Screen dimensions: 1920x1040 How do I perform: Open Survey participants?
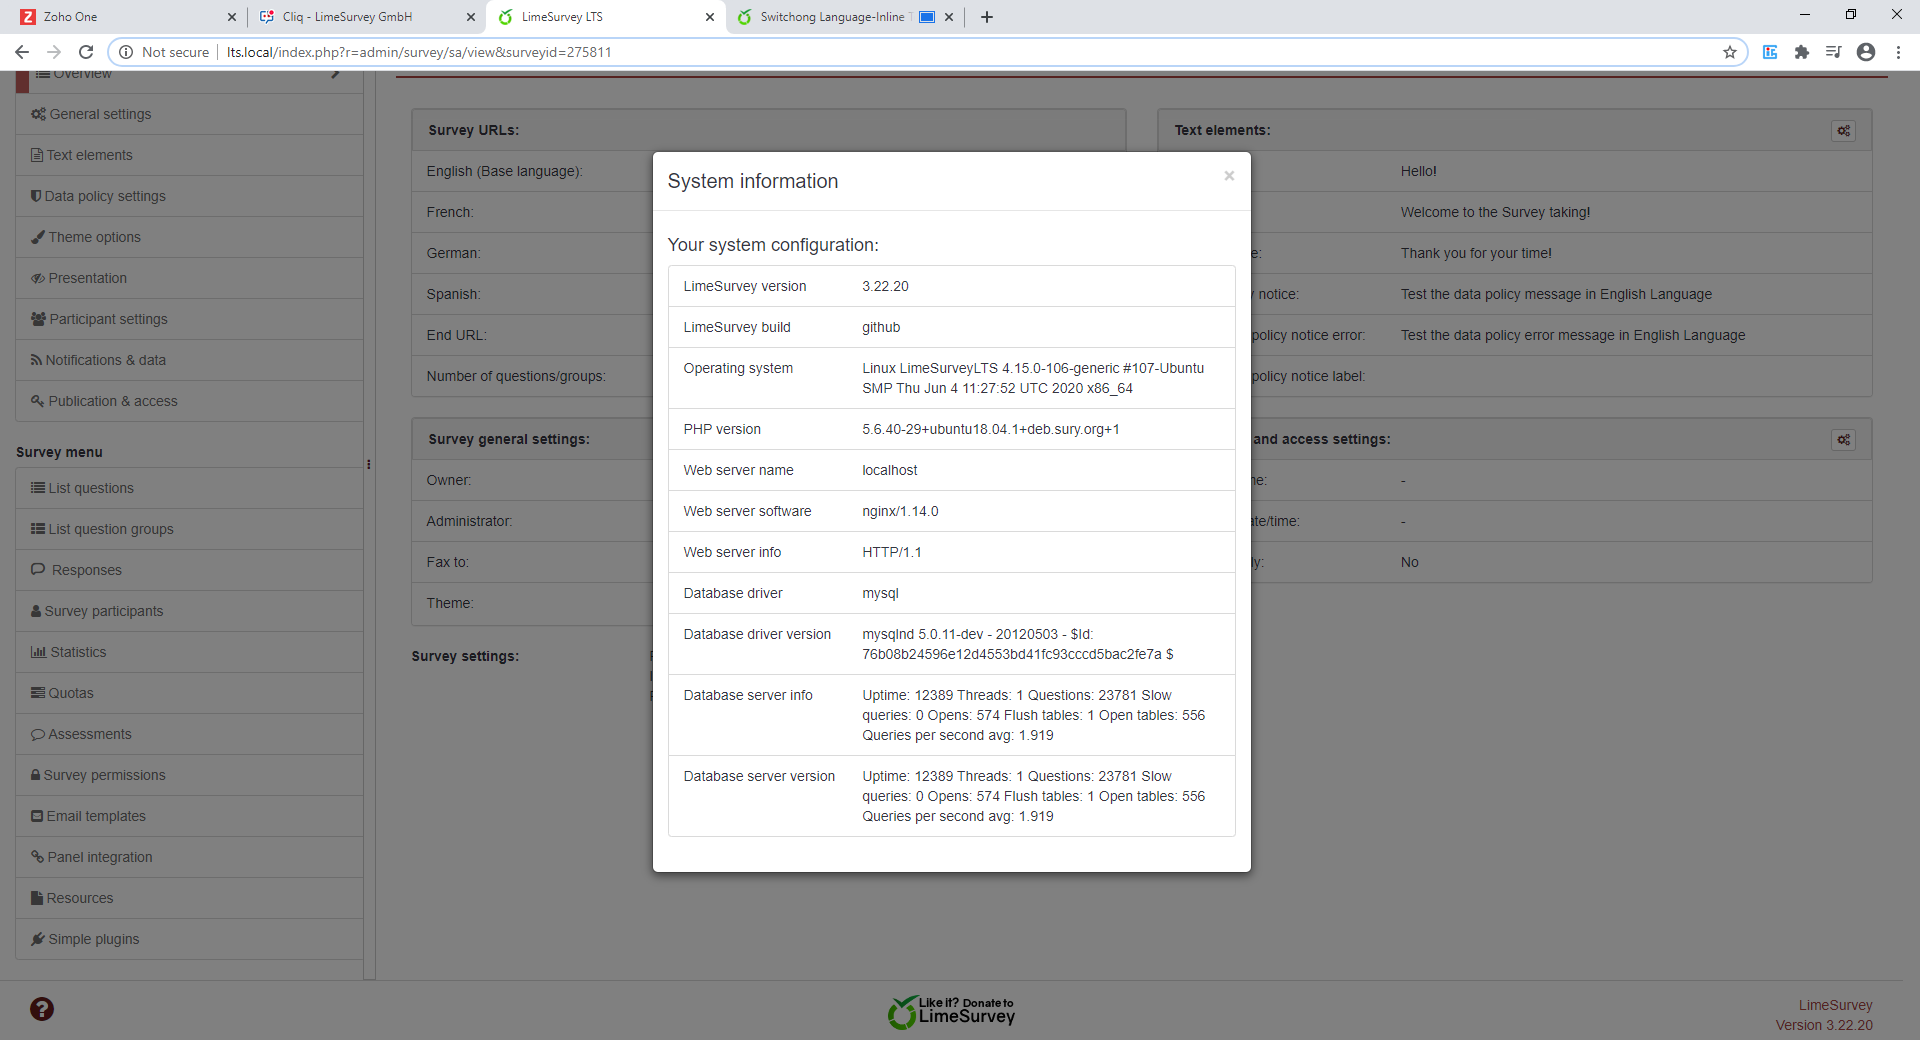[189, 611]
